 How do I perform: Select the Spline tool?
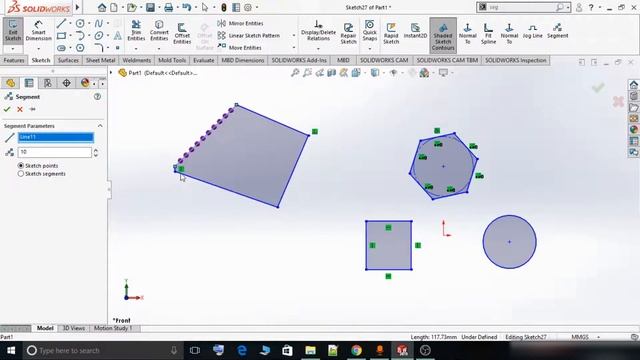(x=99, y=23)
